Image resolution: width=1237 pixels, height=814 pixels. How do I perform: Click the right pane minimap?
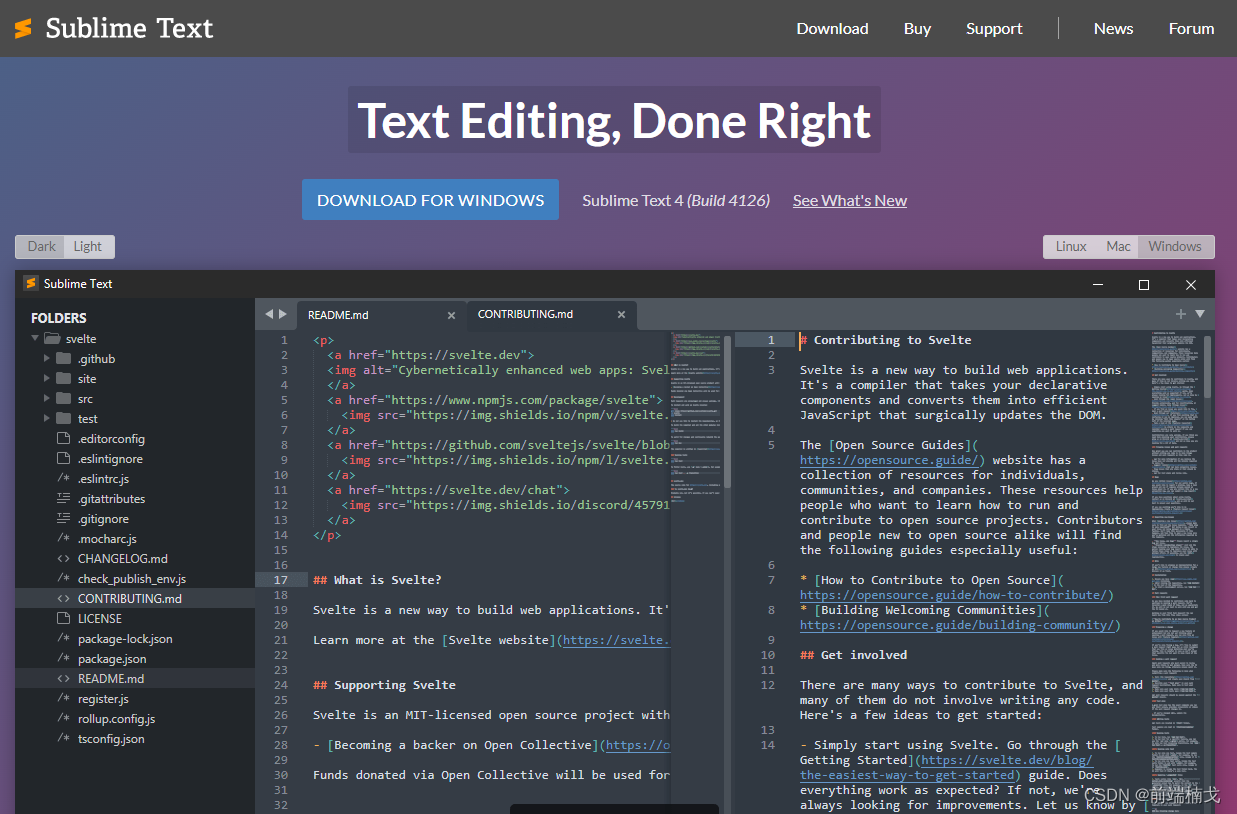pyautogui.click(x=1174, y=570)
